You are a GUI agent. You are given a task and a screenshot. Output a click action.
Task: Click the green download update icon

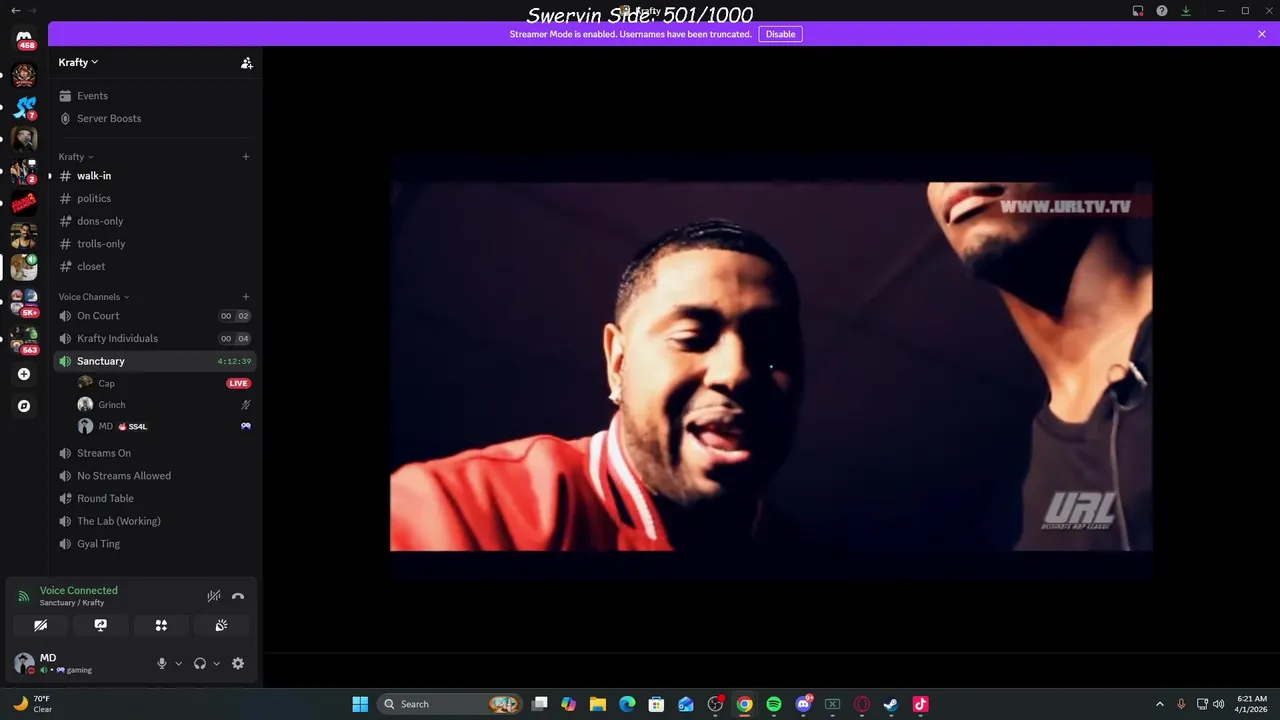(x=1186, y=10)
